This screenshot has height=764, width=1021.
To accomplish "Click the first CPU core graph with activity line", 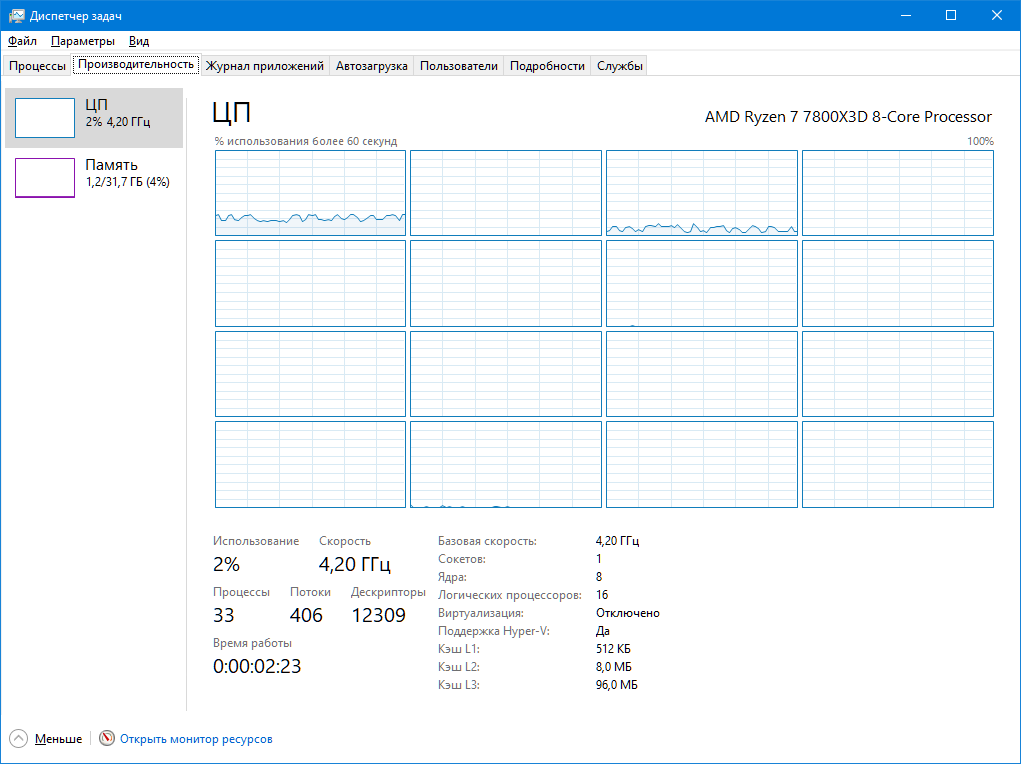I will point(311,193).
